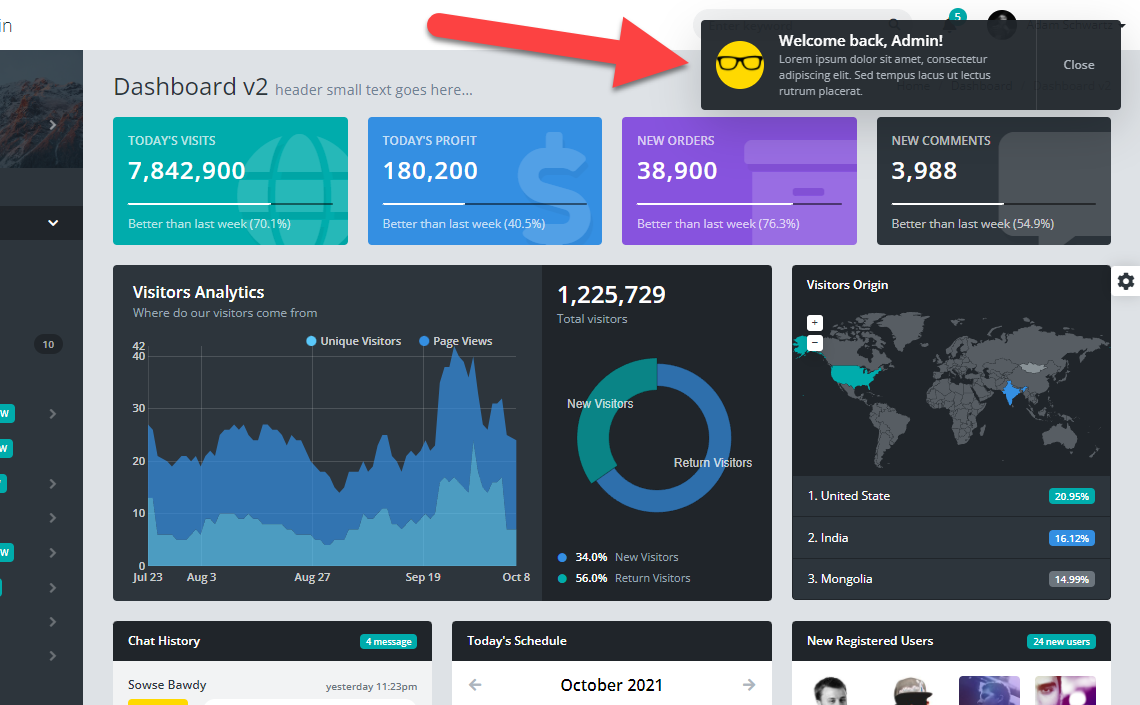
Task: Open the New Orders stat card
Action: click(739, 181)
